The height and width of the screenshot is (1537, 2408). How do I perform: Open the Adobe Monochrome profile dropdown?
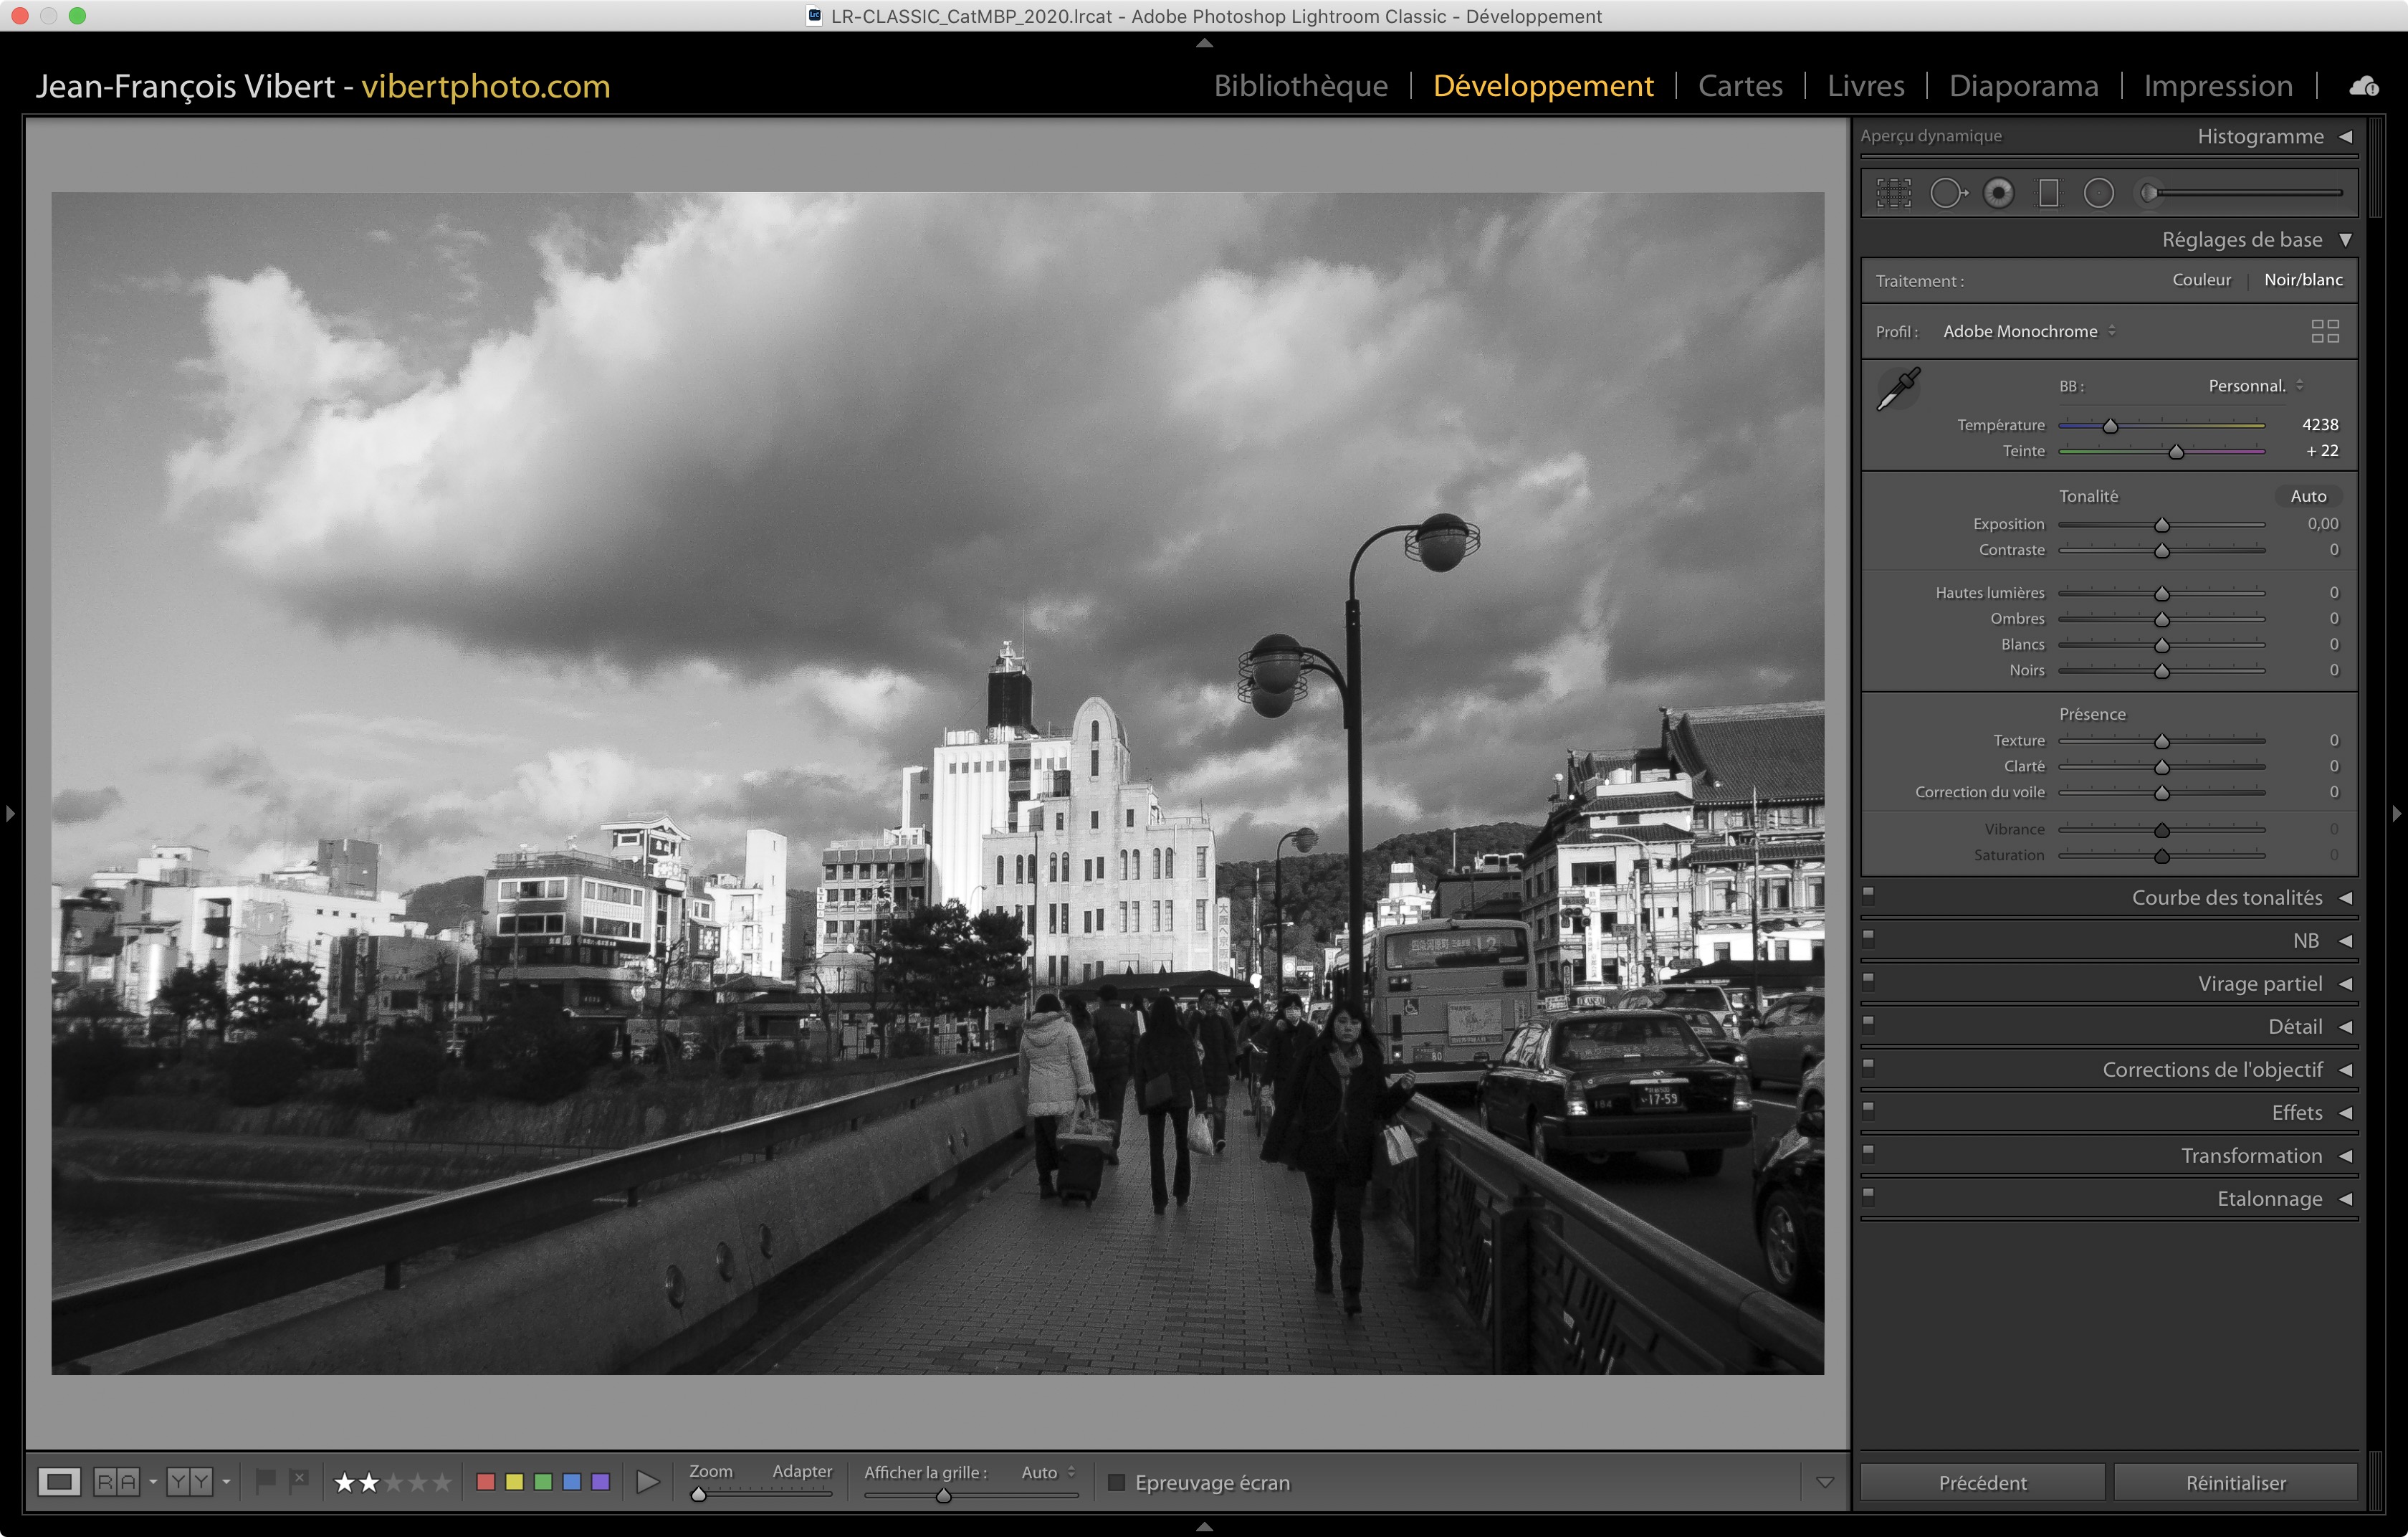[x=2028, y=331]
